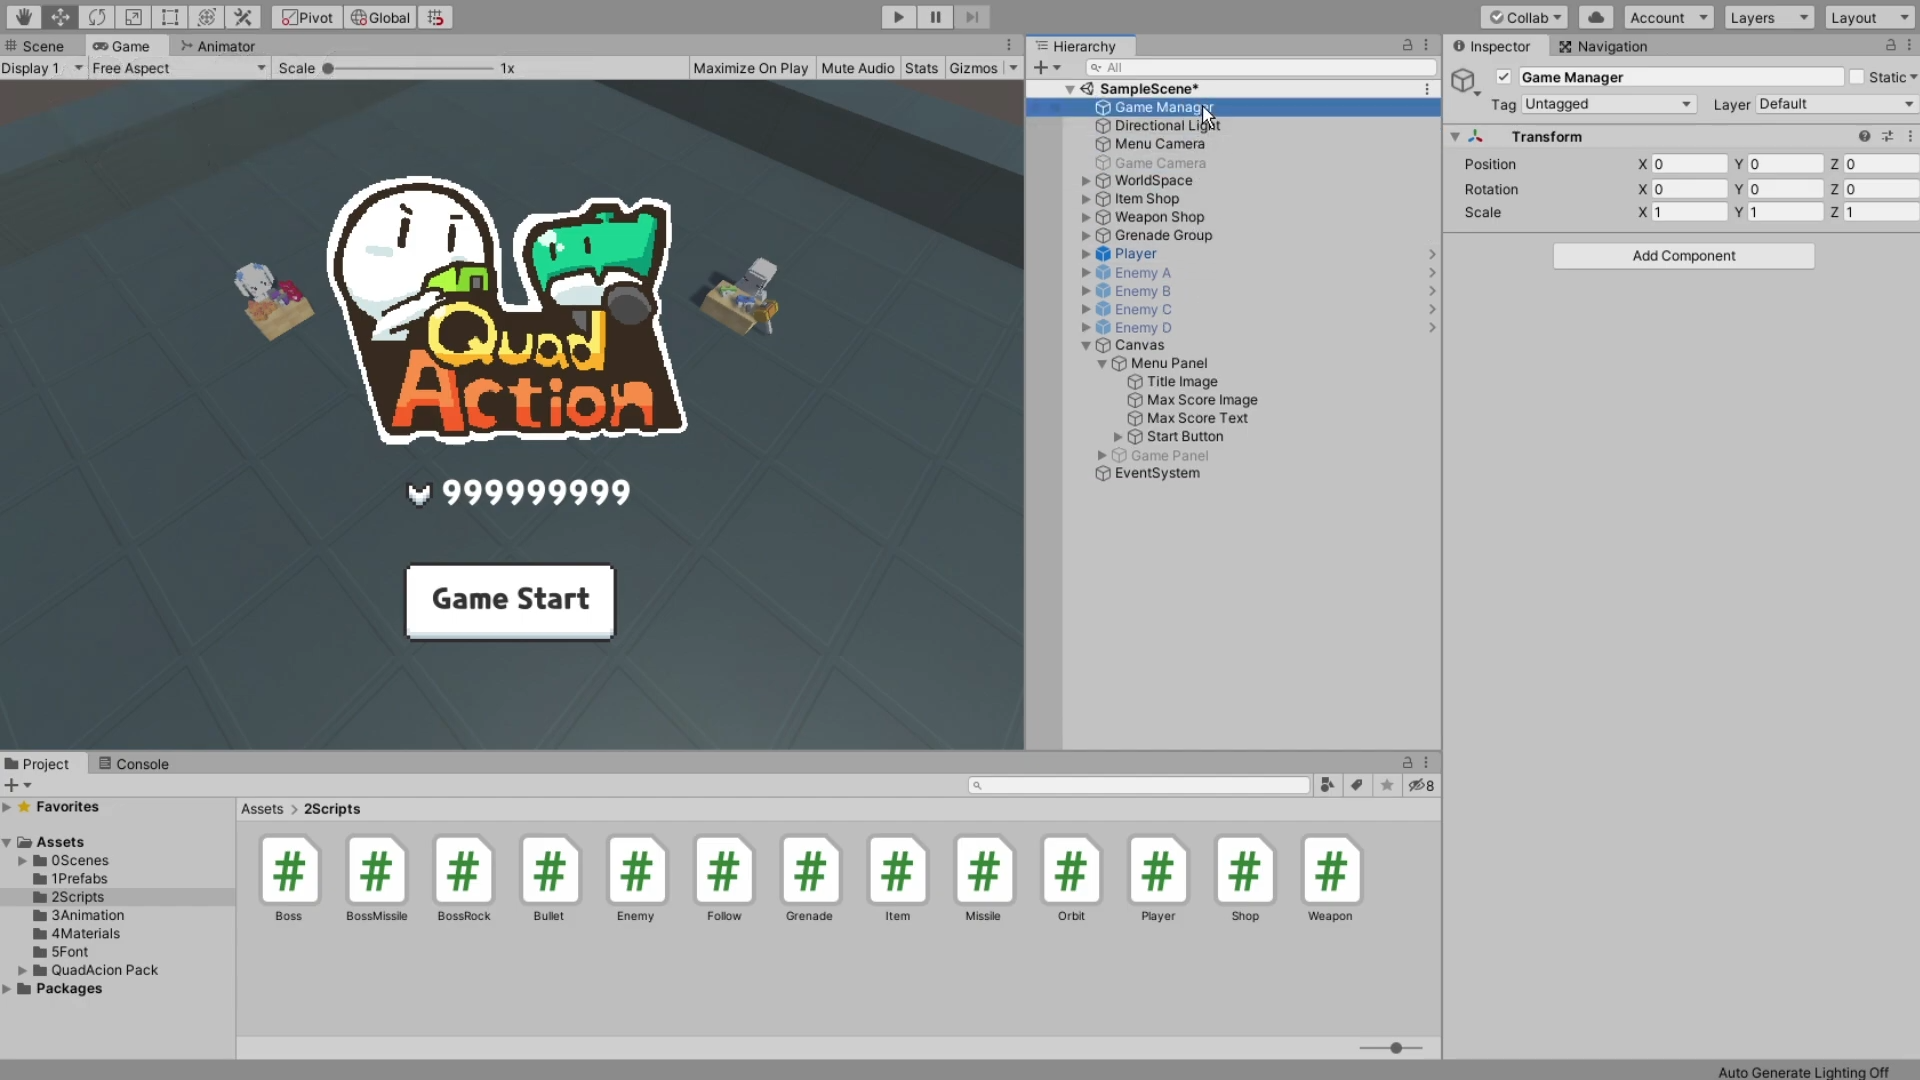Expand the Start Button object
Image resolution: width=1920 pixels, height=1080 pixels.
click(1118, 437)
